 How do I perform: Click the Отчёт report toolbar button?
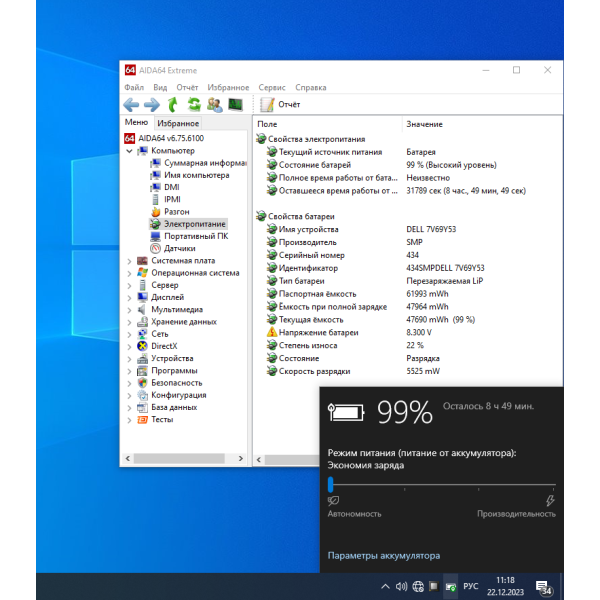[x=280, y=104]
